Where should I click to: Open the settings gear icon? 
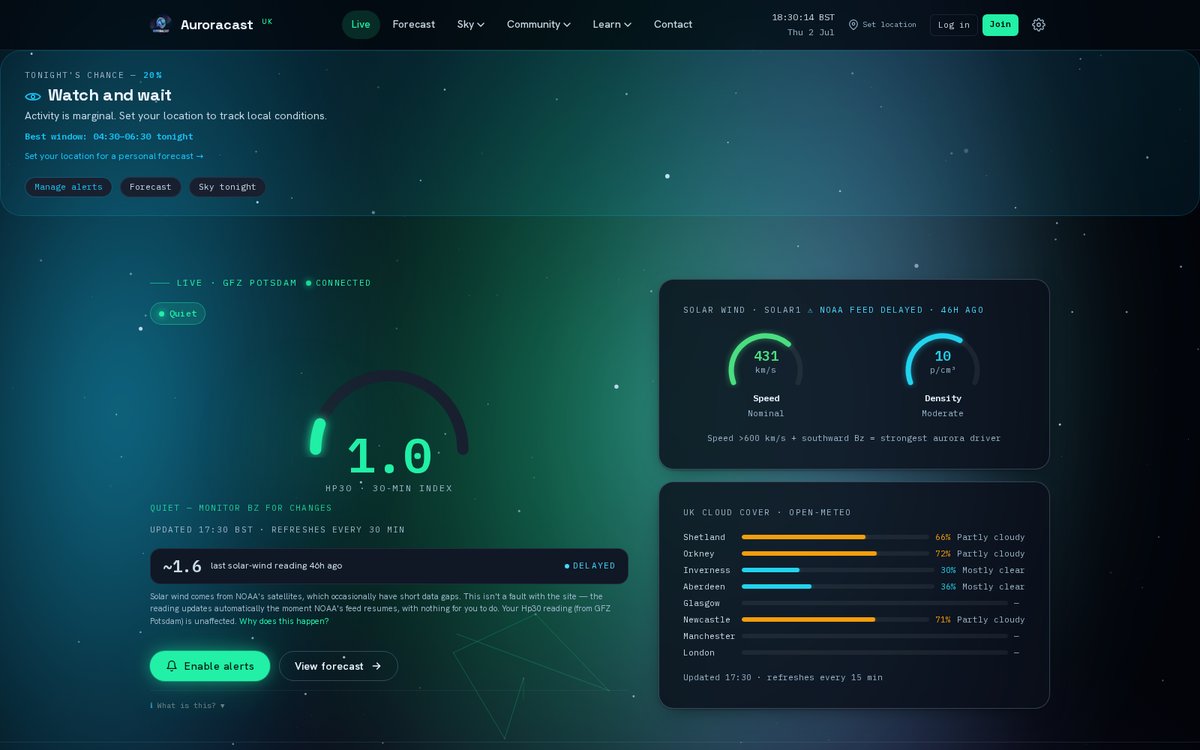(1038, 25)
